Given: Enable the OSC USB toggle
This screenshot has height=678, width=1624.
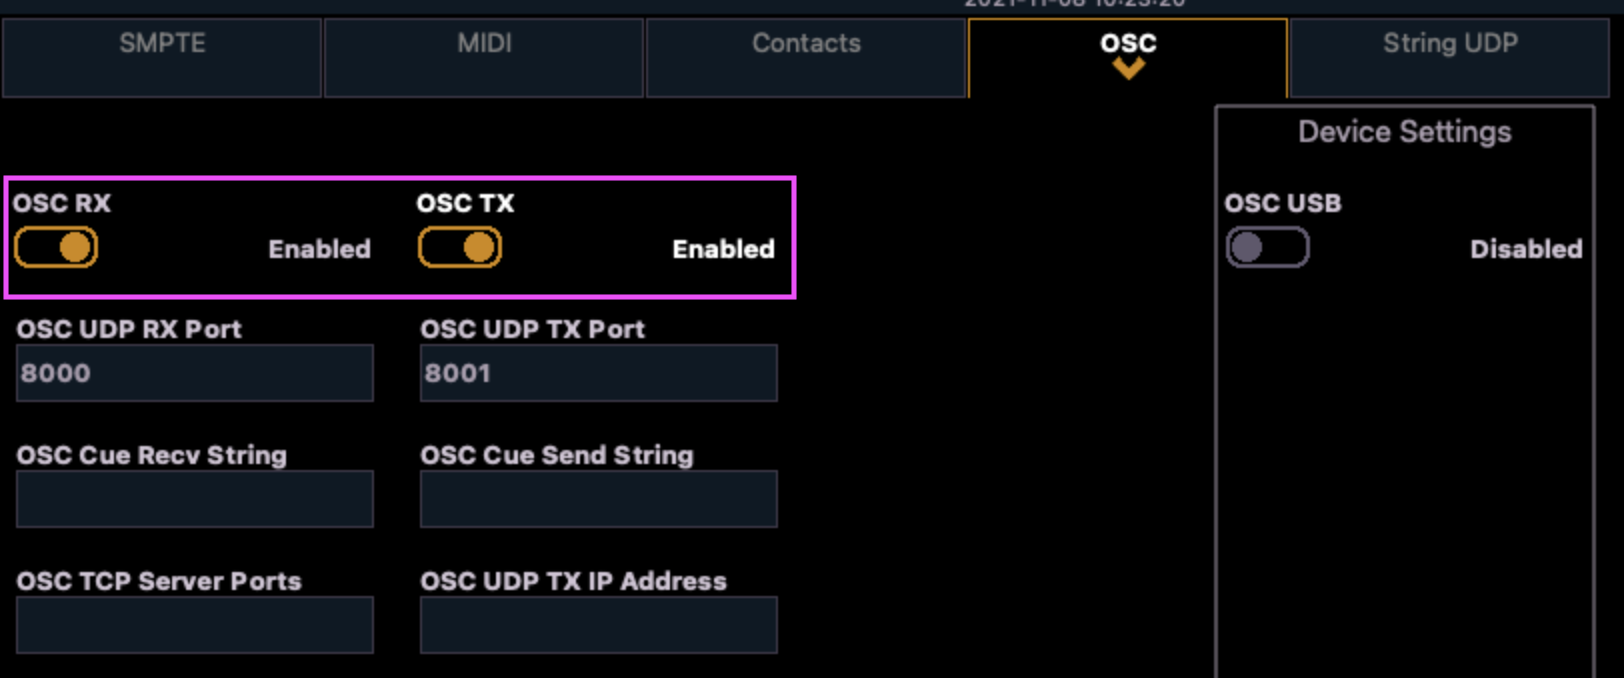Looking at the screenshot, I should coord(1267,247).
